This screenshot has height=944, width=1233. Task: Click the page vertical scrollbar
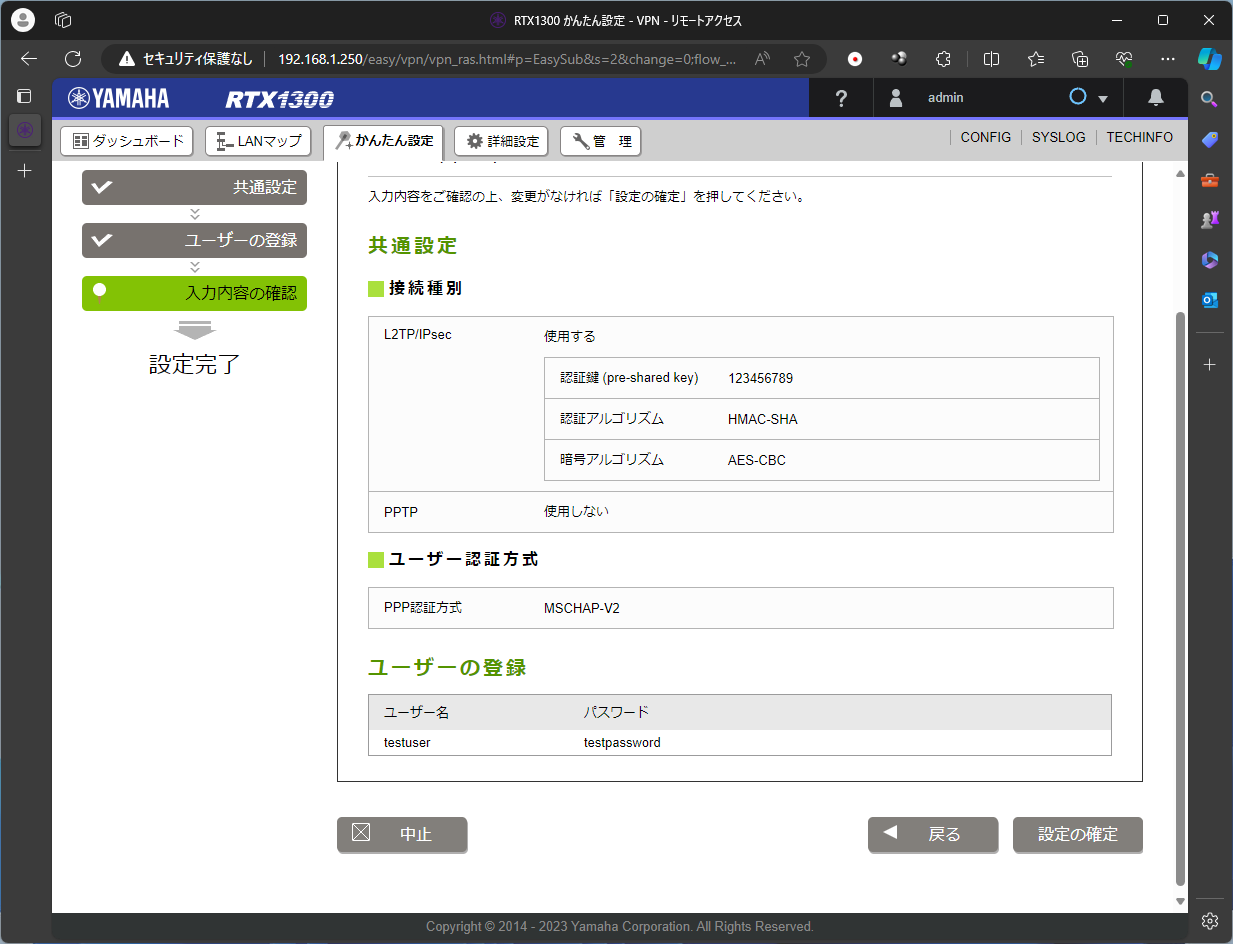pos(1180,600)
